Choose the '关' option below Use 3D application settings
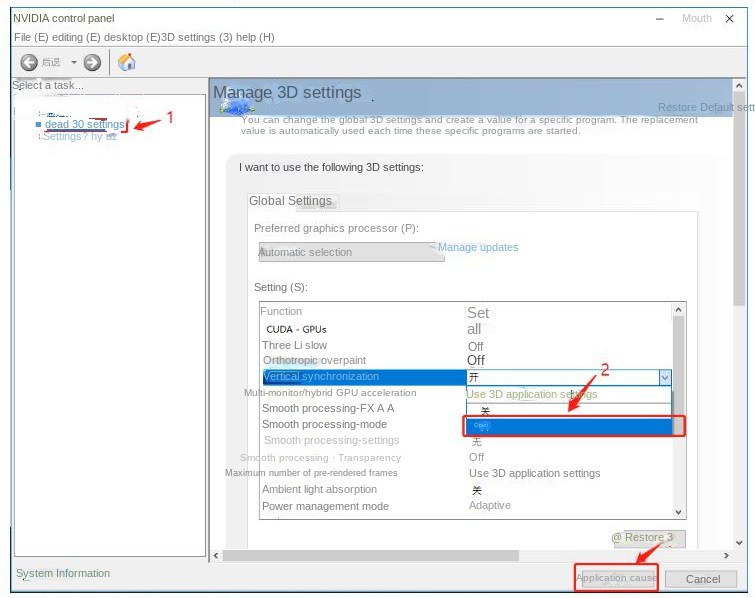755x598 pixels. [568, 411]
